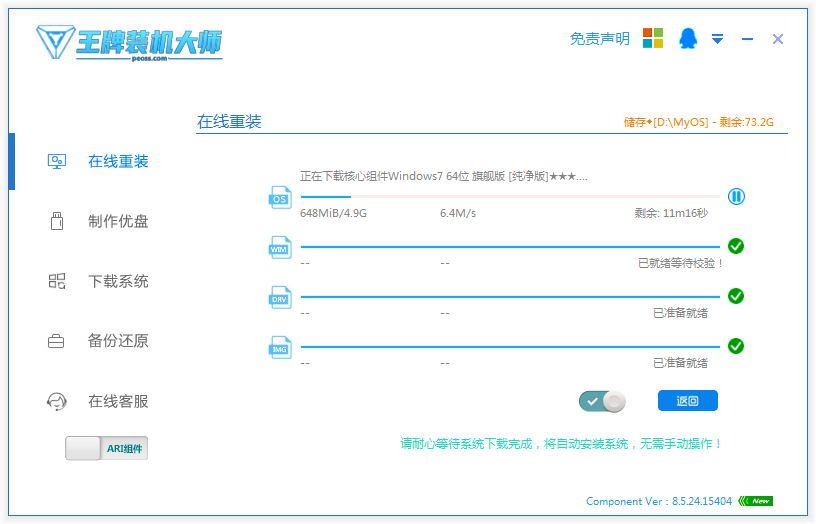
Task: Click the WIM component progress bar
Action: click(x=510, y=247)
